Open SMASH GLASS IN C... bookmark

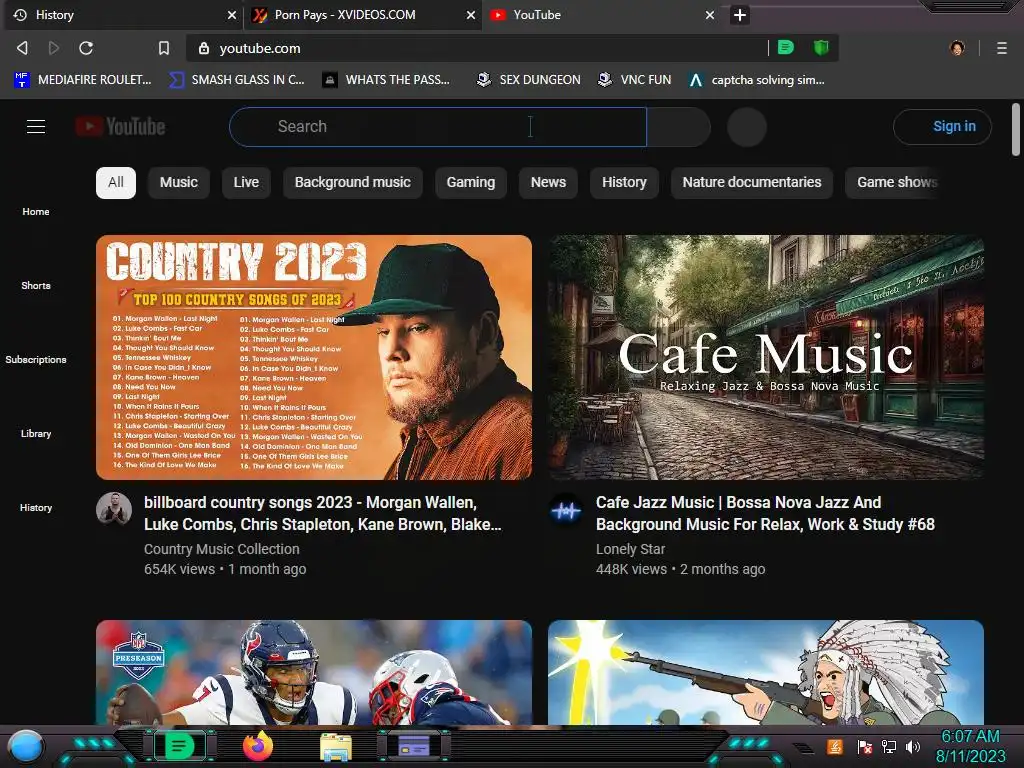click(x=236, y=80)
